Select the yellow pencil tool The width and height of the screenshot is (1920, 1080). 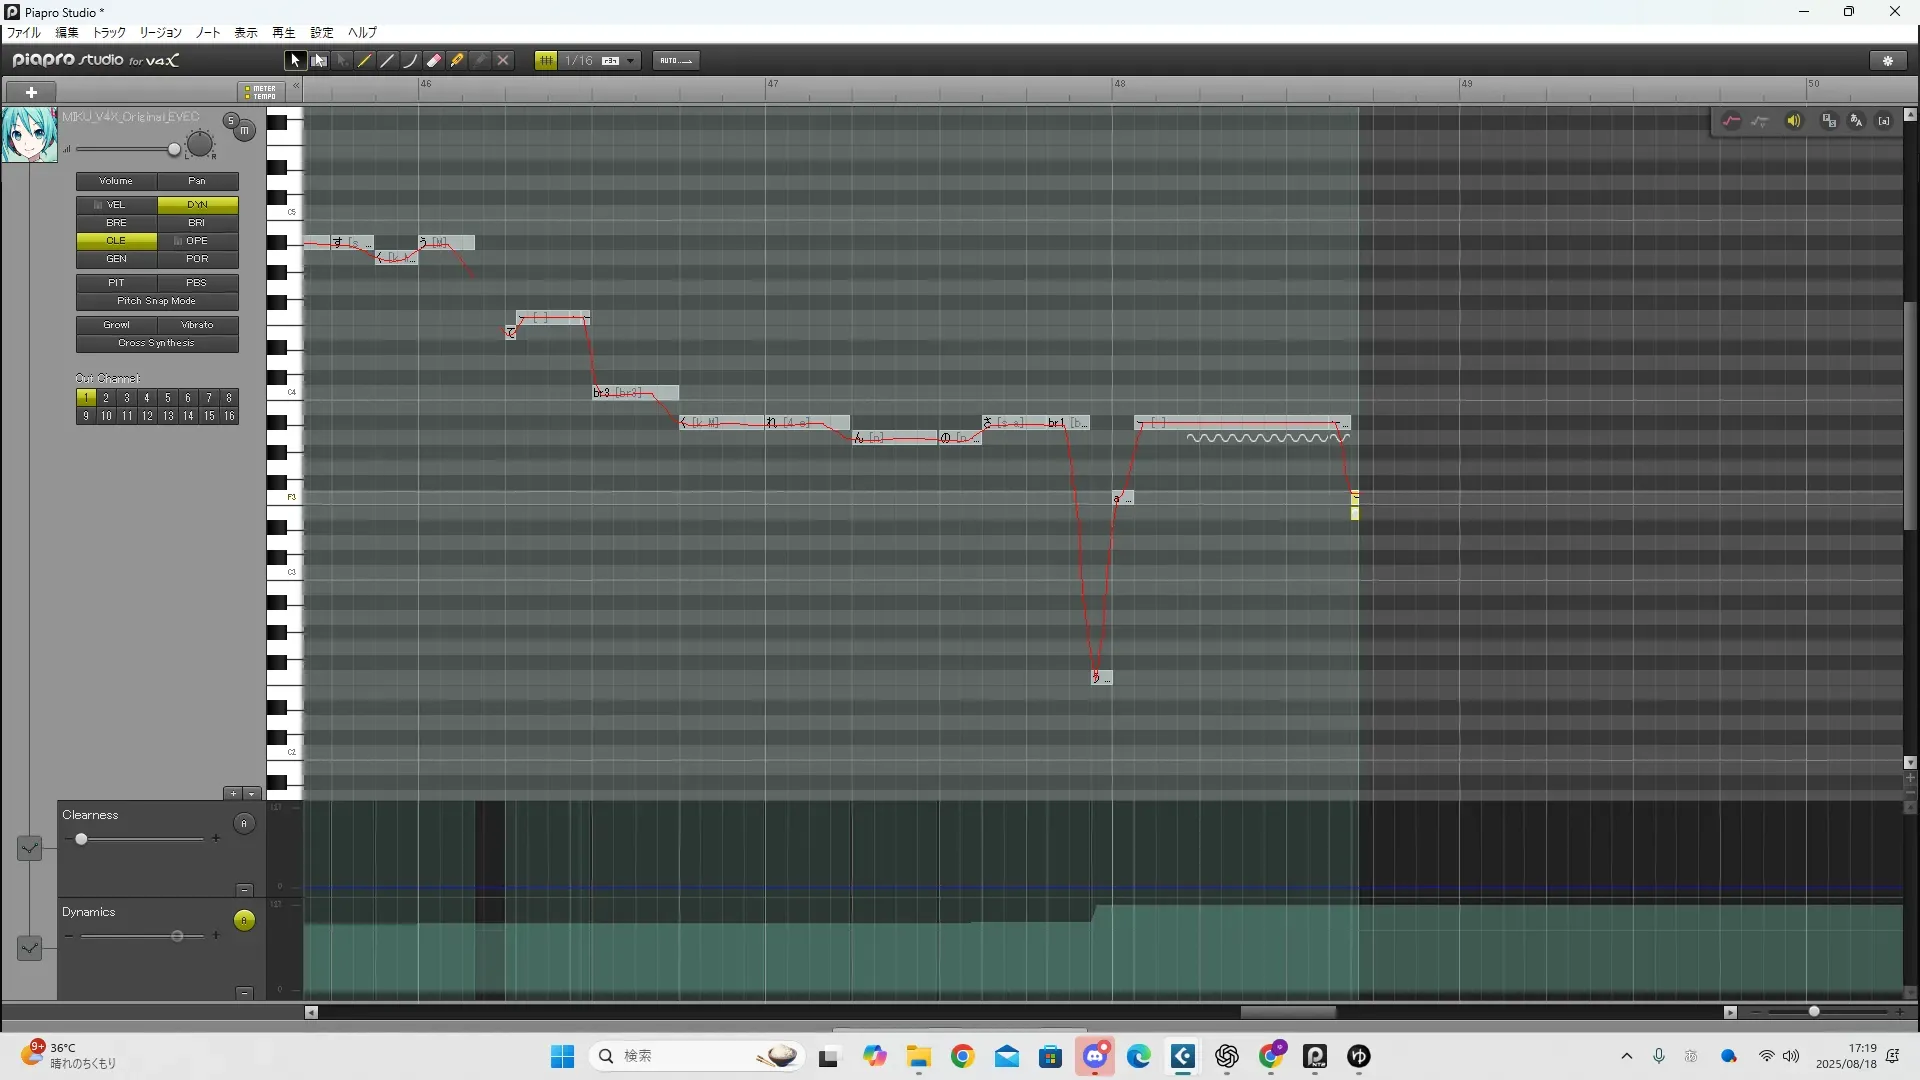(x=365, y=61)
